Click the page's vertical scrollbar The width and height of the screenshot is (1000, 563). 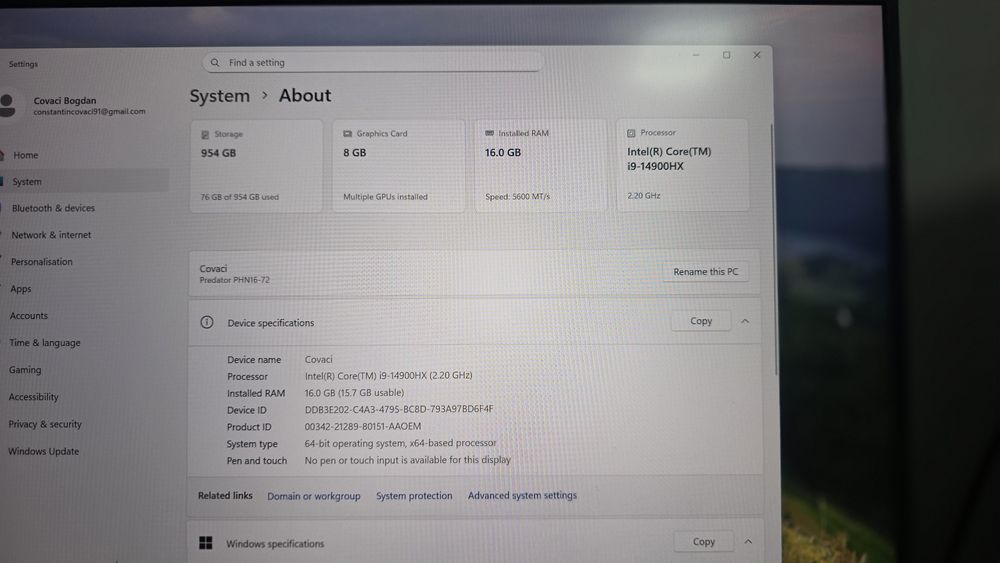pyautogui.click(x=775, y=249)
